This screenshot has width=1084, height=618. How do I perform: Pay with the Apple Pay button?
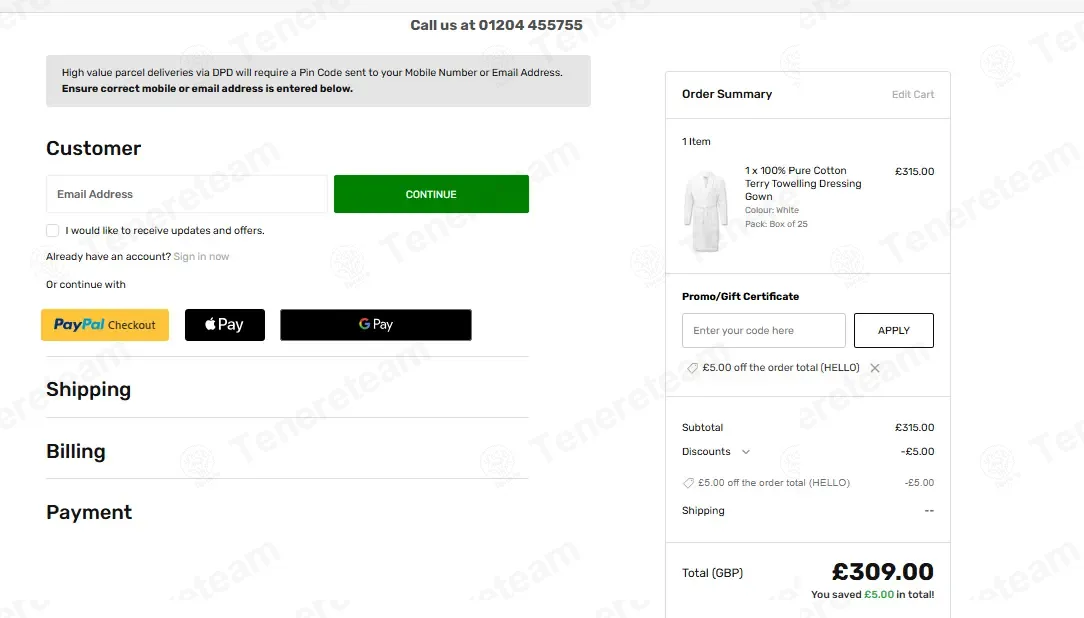pos(225,325)
